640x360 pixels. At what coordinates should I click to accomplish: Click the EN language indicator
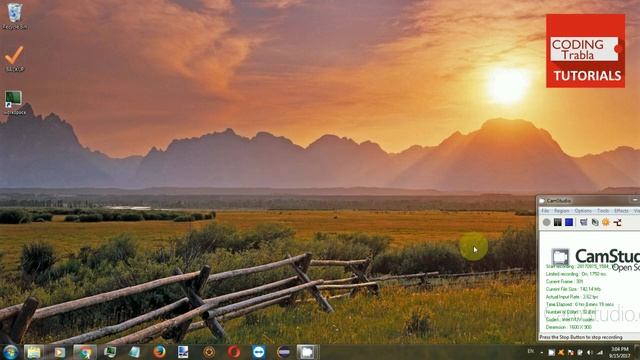(x=531, y=351)
